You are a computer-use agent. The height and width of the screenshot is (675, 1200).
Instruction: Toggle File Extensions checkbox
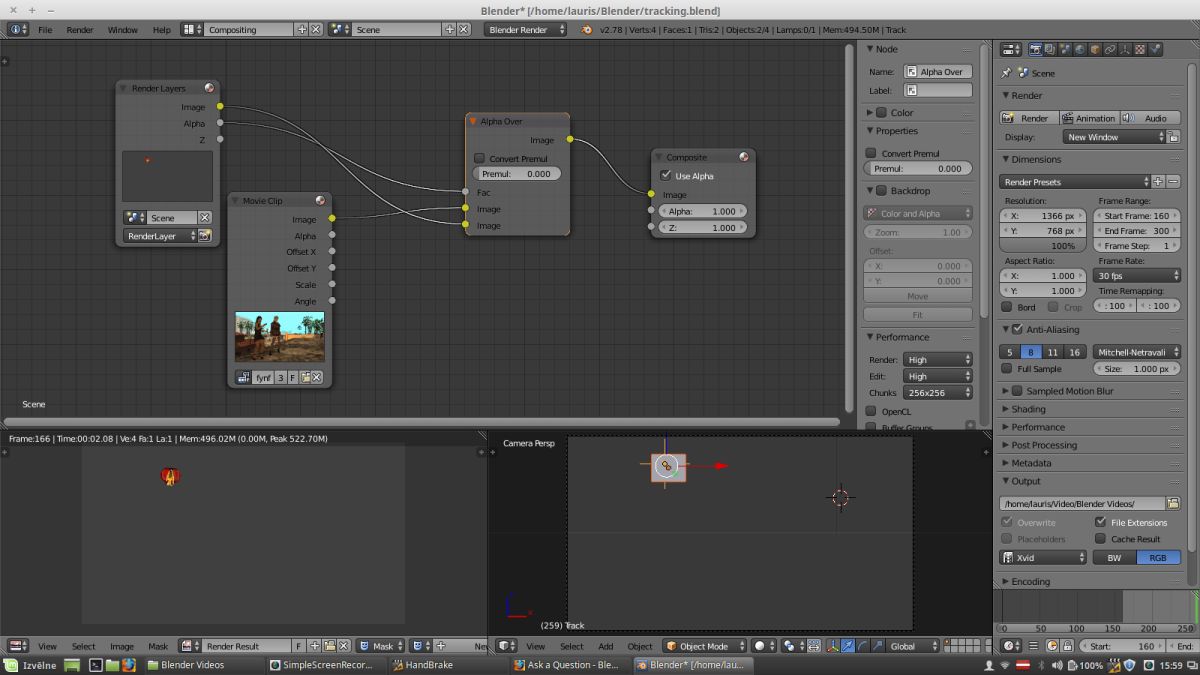coord(1101,522)
